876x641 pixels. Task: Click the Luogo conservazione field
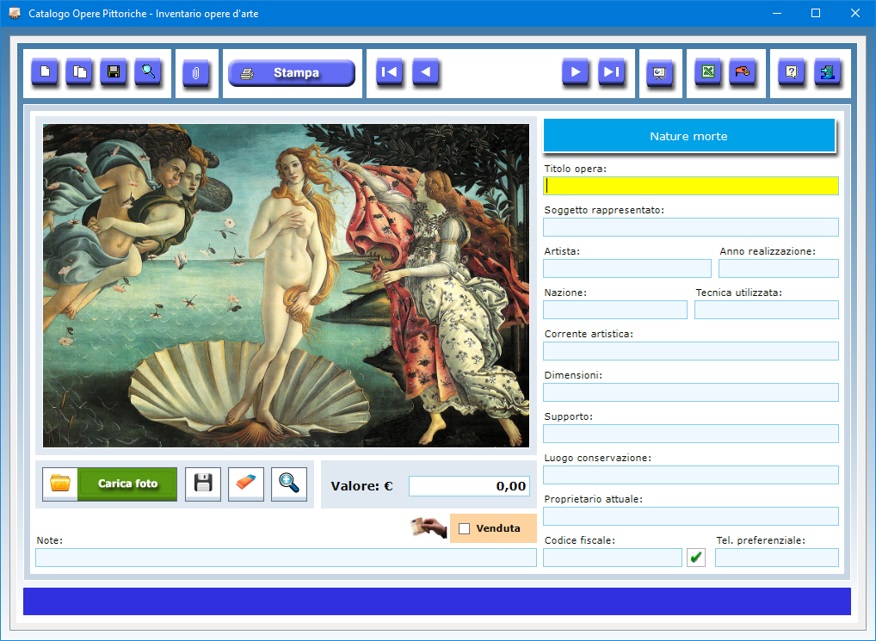(691, 475)
